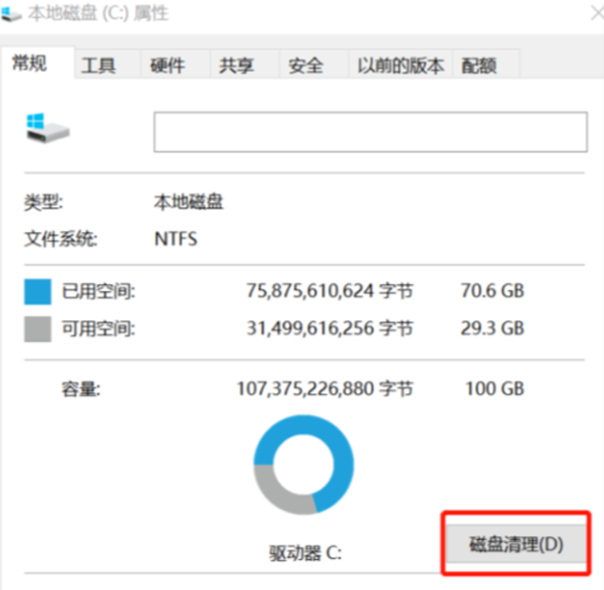The width and height of the screenshot is (604, 590).
Task: Click the capacity 107,375,226,880 字节 value
Action: 325,389
